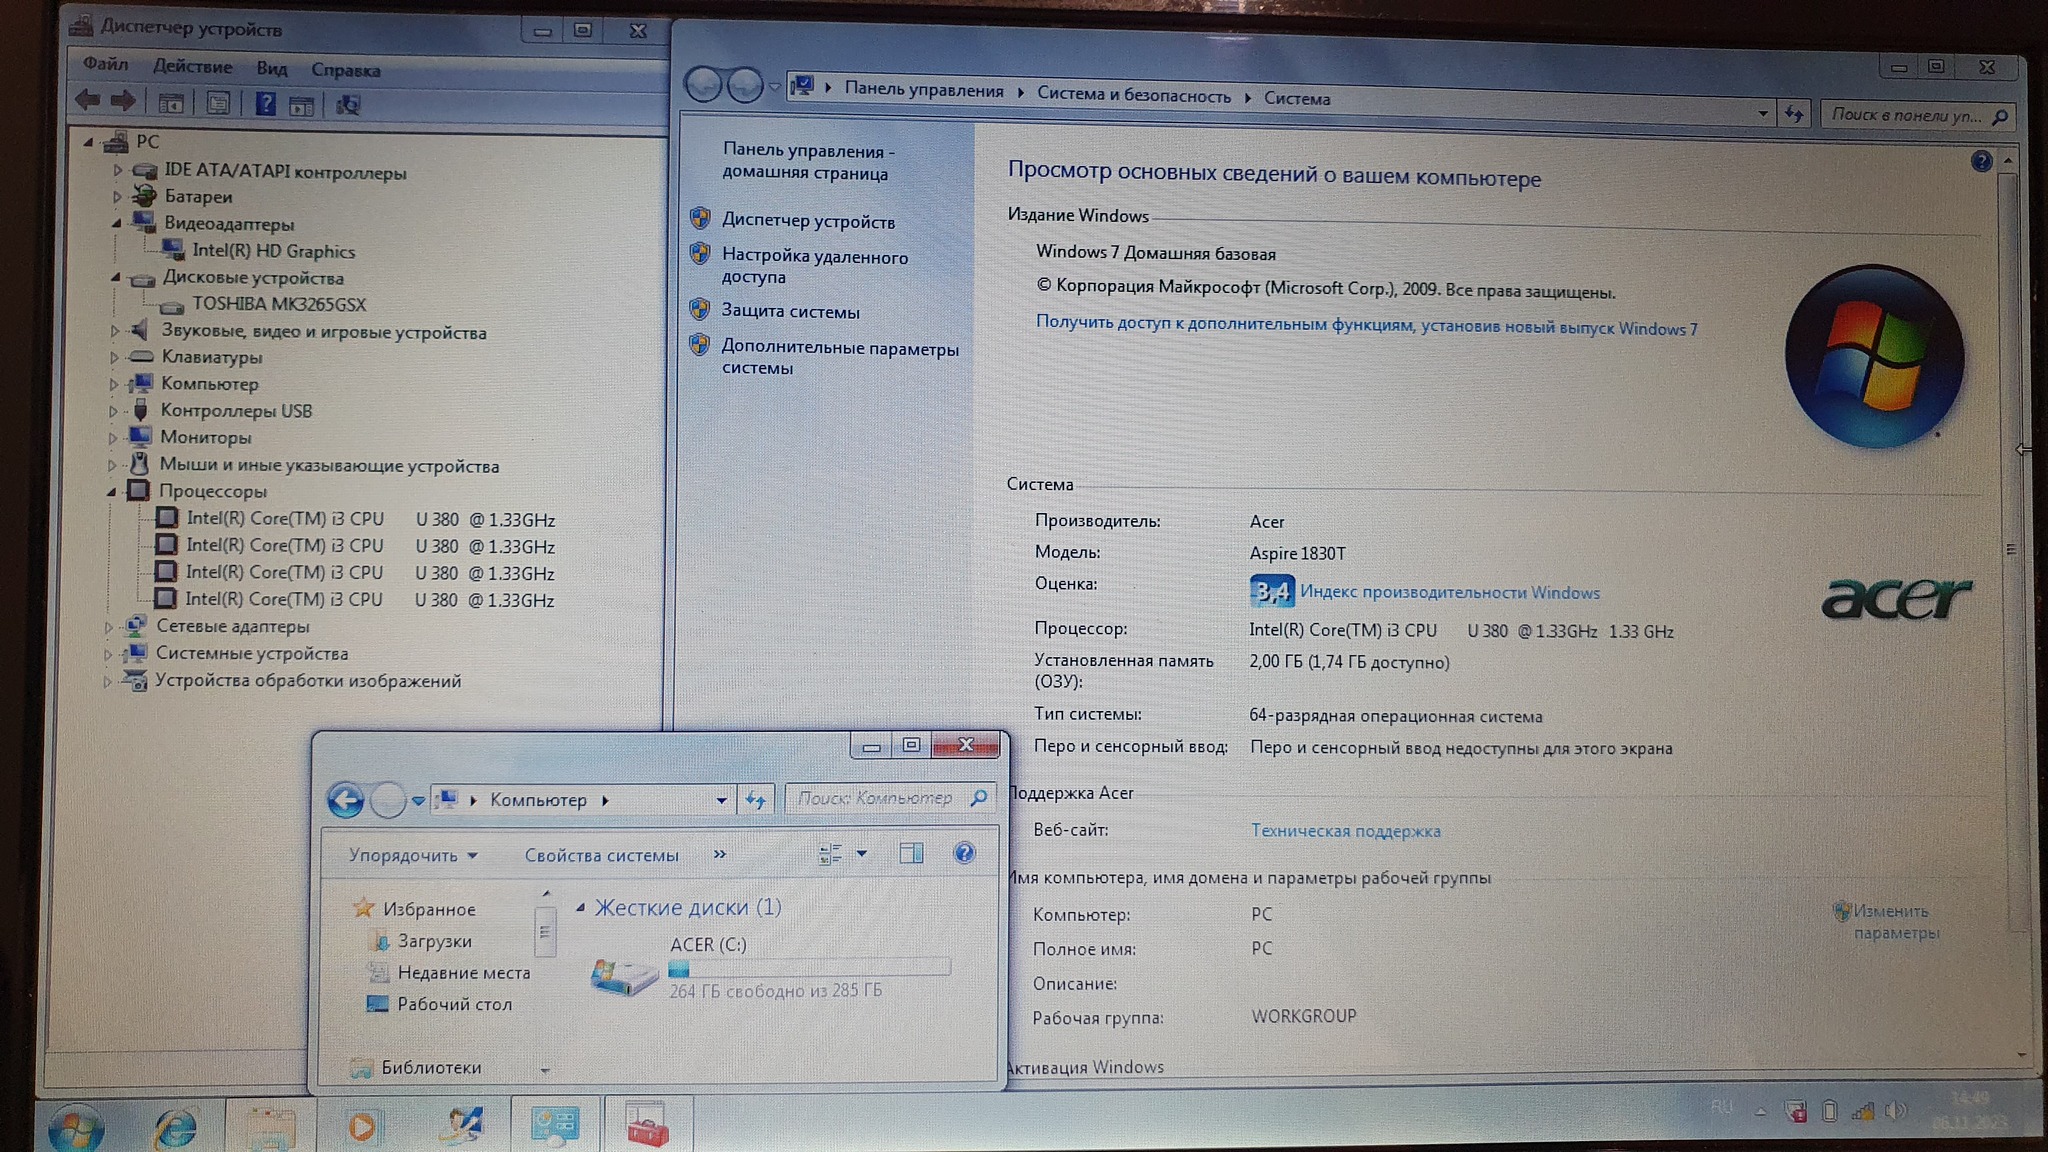Open the Действие menu
Image resolution: width=2048 pixels, height=1152 pixels.
pyautogui.click(x=192, y=67)
